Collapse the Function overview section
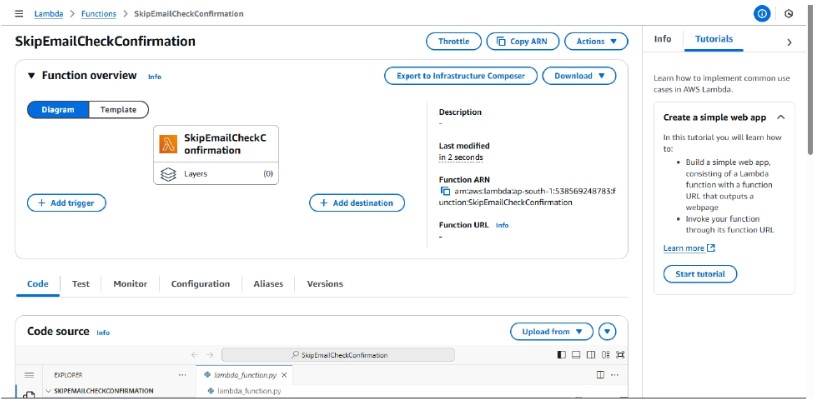Screen dimensions: 821x407 point(31,75)
